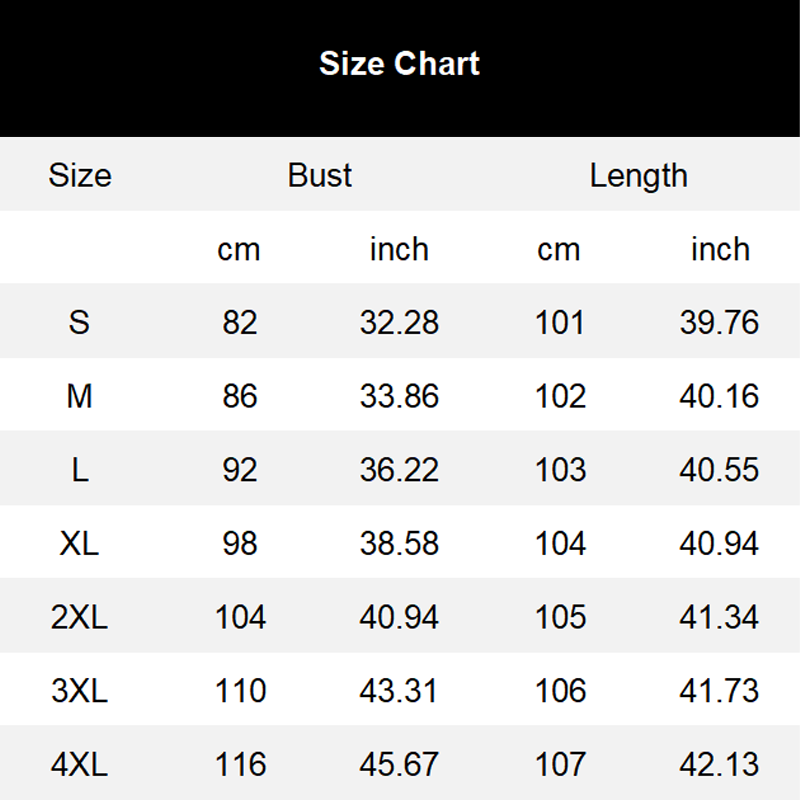Select the 86 cm bust value
800x800 pixels.
240,396
